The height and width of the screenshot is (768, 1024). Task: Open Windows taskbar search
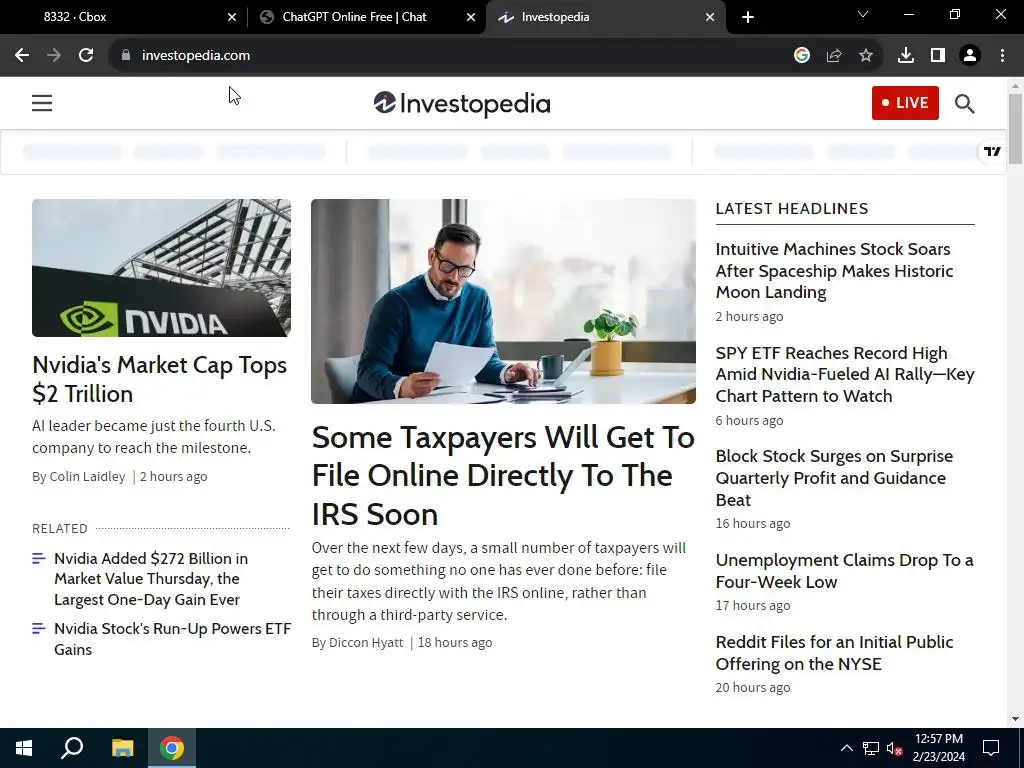pos(72,748)
